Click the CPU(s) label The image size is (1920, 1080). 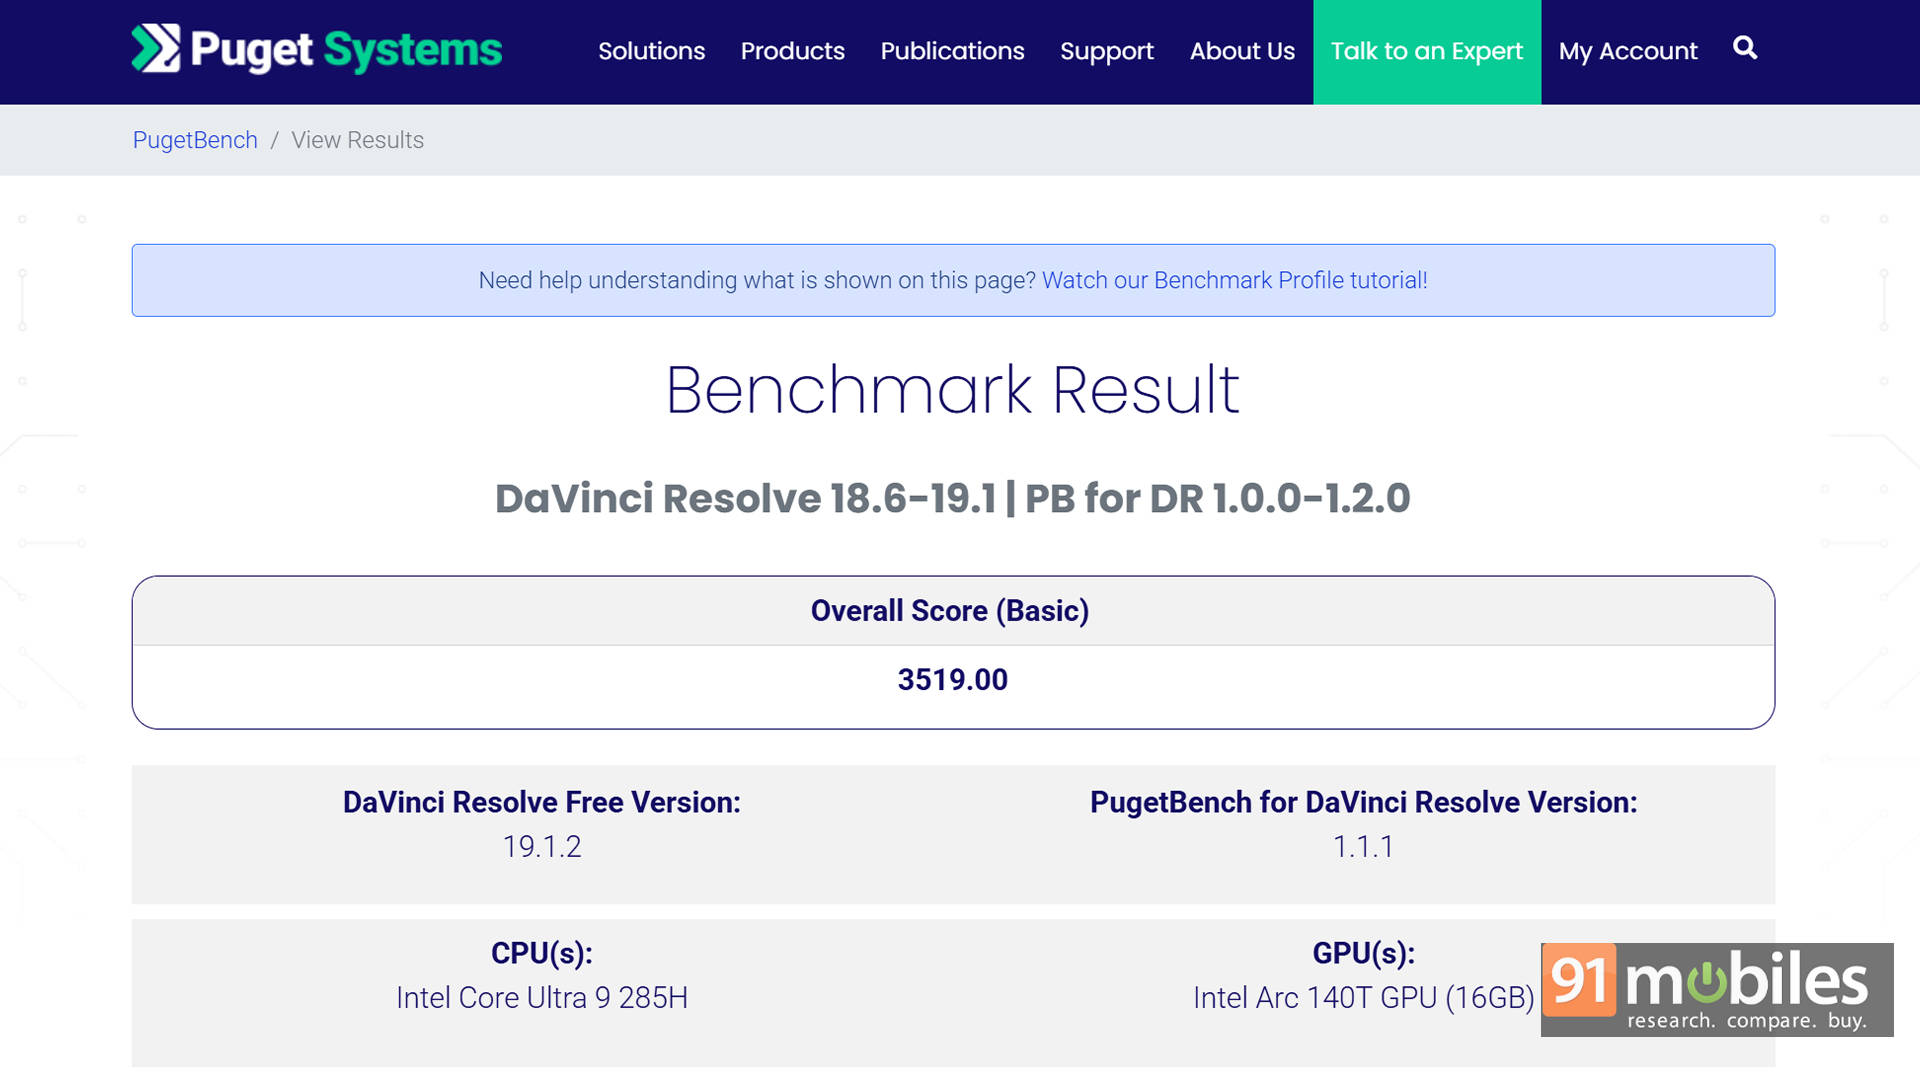coord(541,953)
